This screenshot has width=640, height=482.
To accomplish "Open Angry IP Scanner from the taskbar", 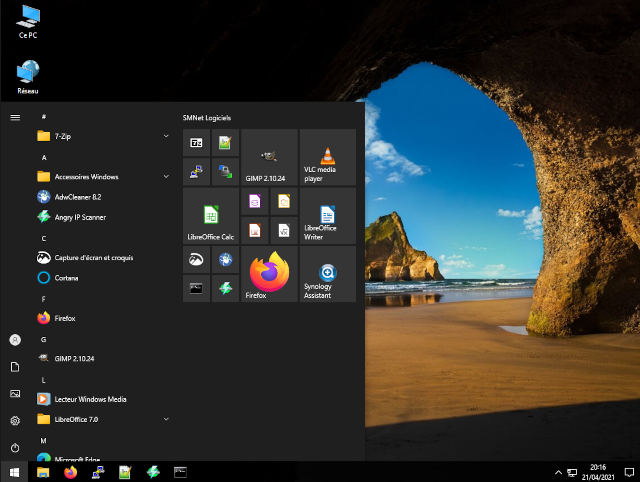I will coord(153,472).
